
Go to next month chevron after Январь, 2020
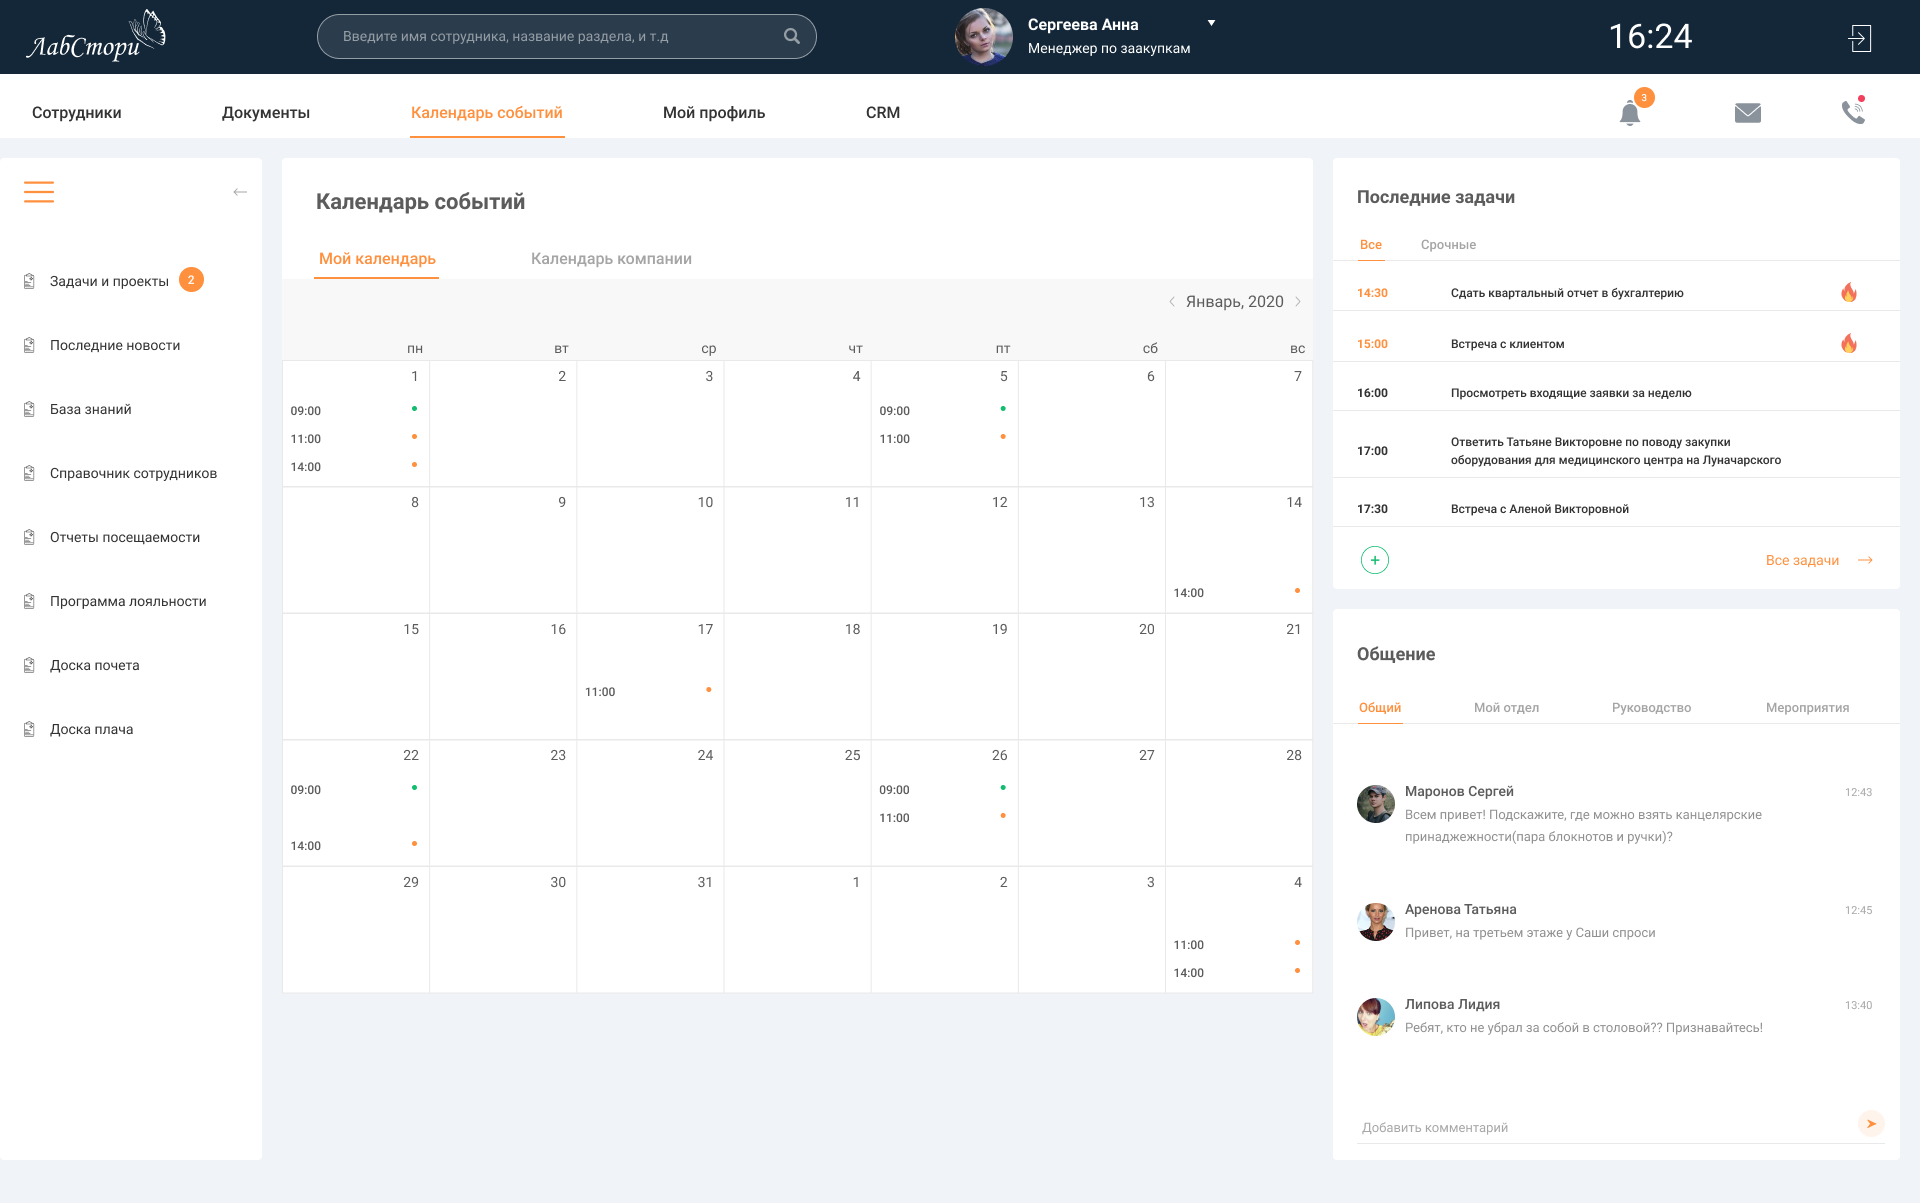click(x=1298, y=301)
